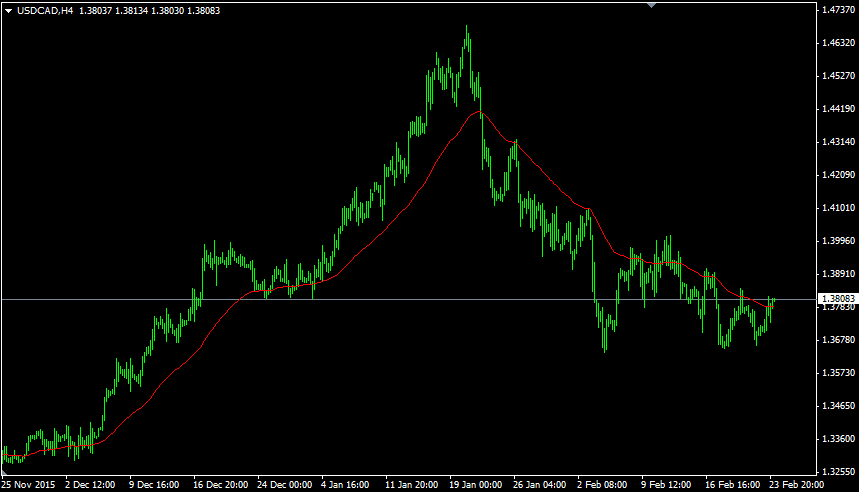Image resolution: width=859 pixels, height=492 pixels.
Task: Click the 1.39960 price scale label
Action: click(839, 241)
